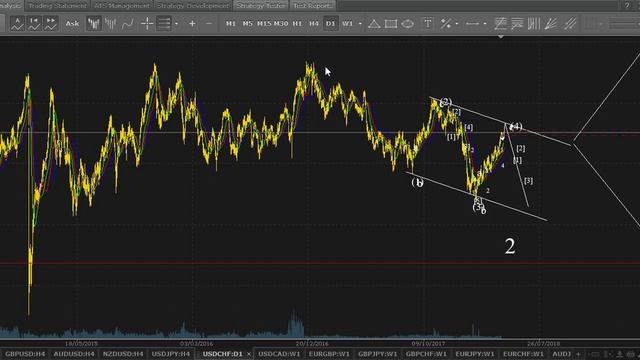Switch to the M30 timeframe

pyautogui.click(x=281, y=24)
